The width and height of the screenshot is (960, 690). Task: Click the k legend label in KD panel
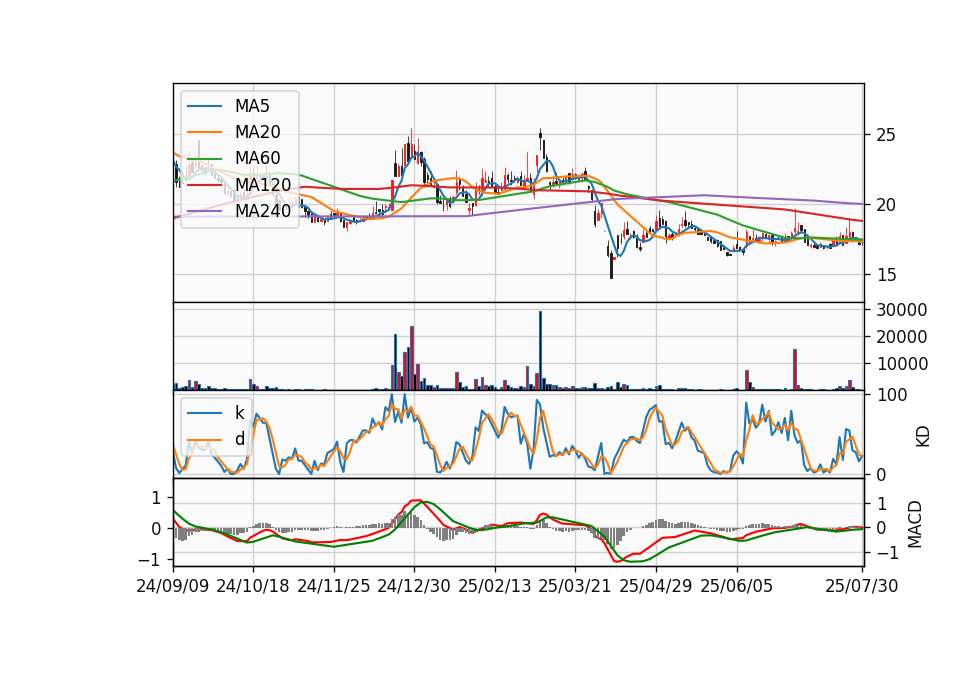click(239, 413)
